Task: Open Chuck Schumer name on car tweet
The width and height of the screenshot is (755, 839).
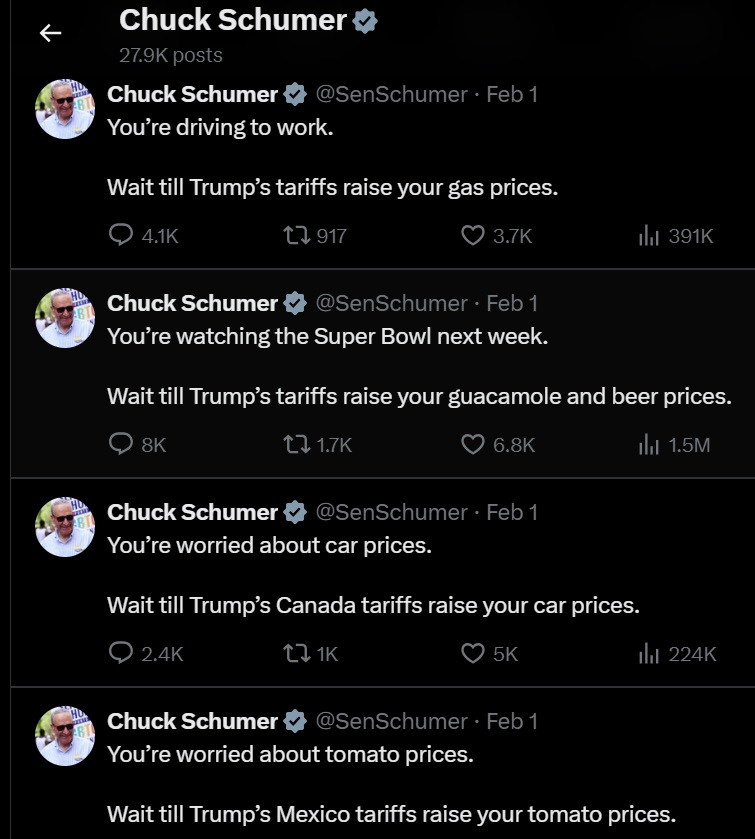Action: coord(192,512)
